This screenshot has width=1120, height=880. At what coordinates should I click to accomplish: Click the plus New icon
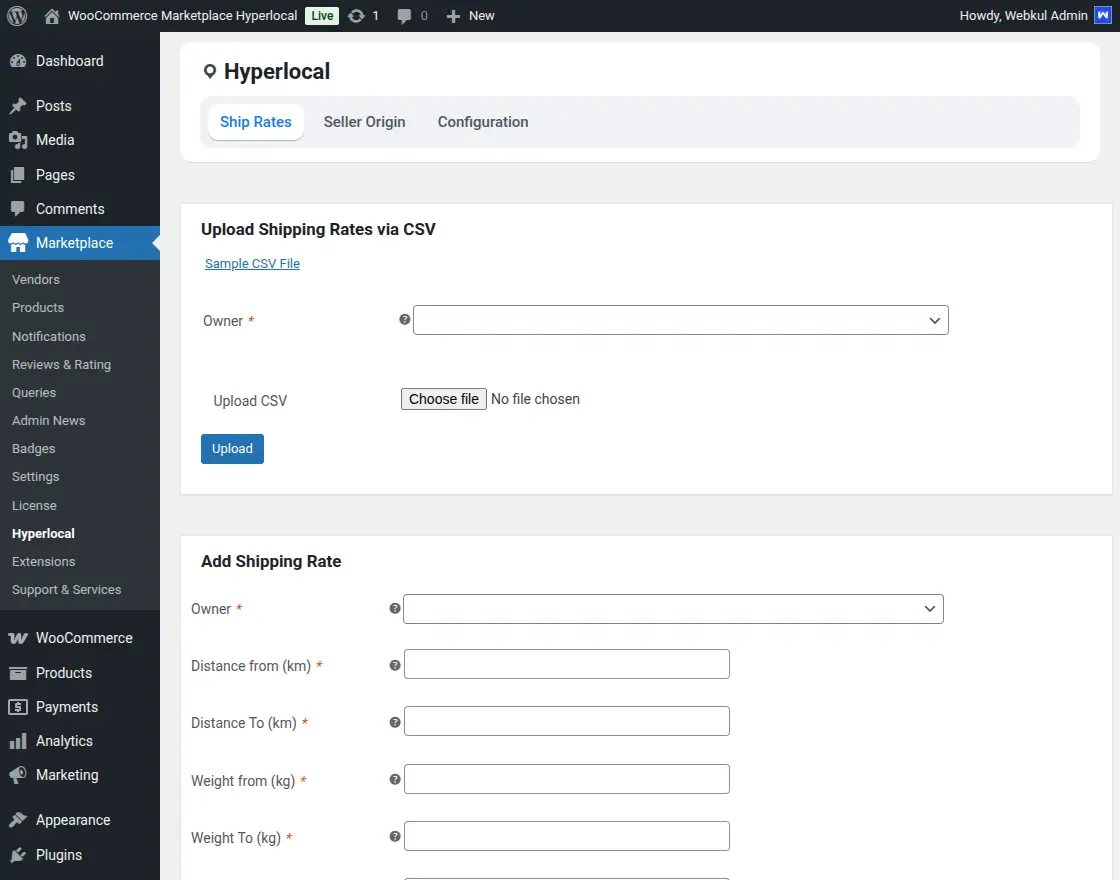tap(453, 16)
